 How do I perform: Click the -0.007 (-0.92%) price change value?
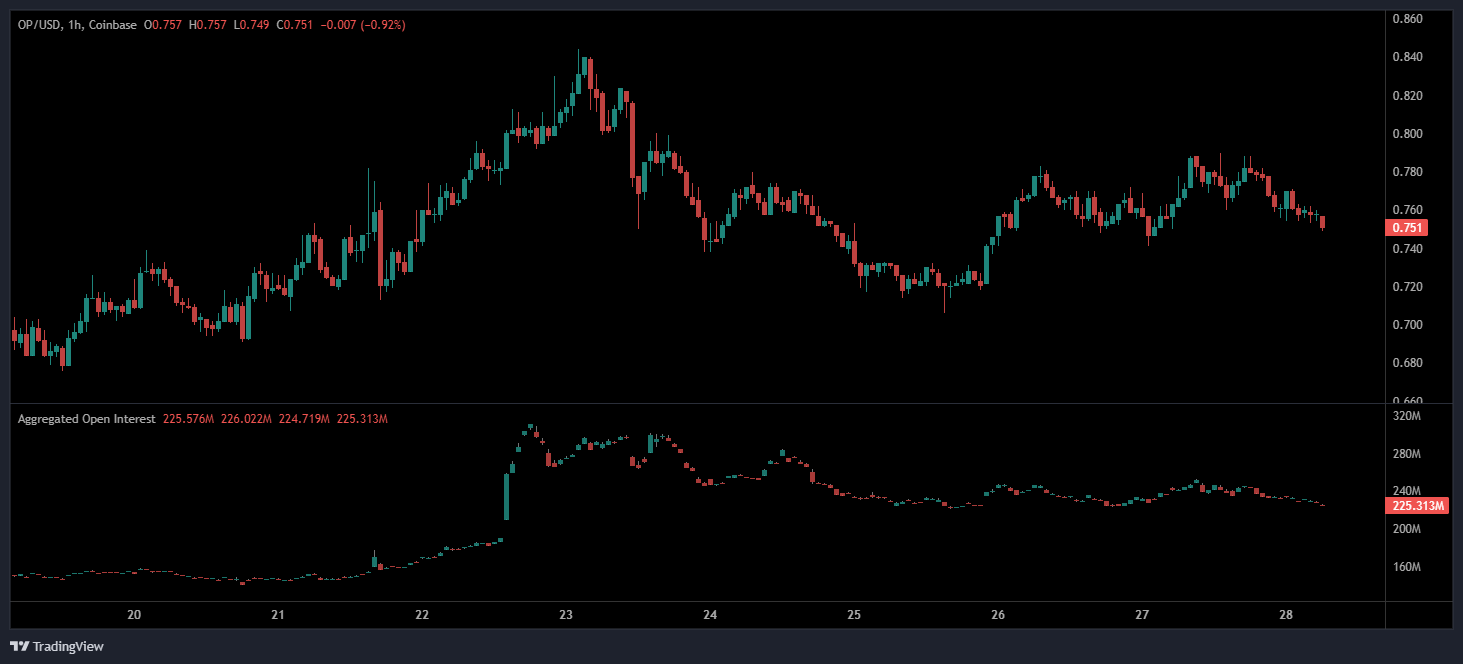[x=364, y=24]
